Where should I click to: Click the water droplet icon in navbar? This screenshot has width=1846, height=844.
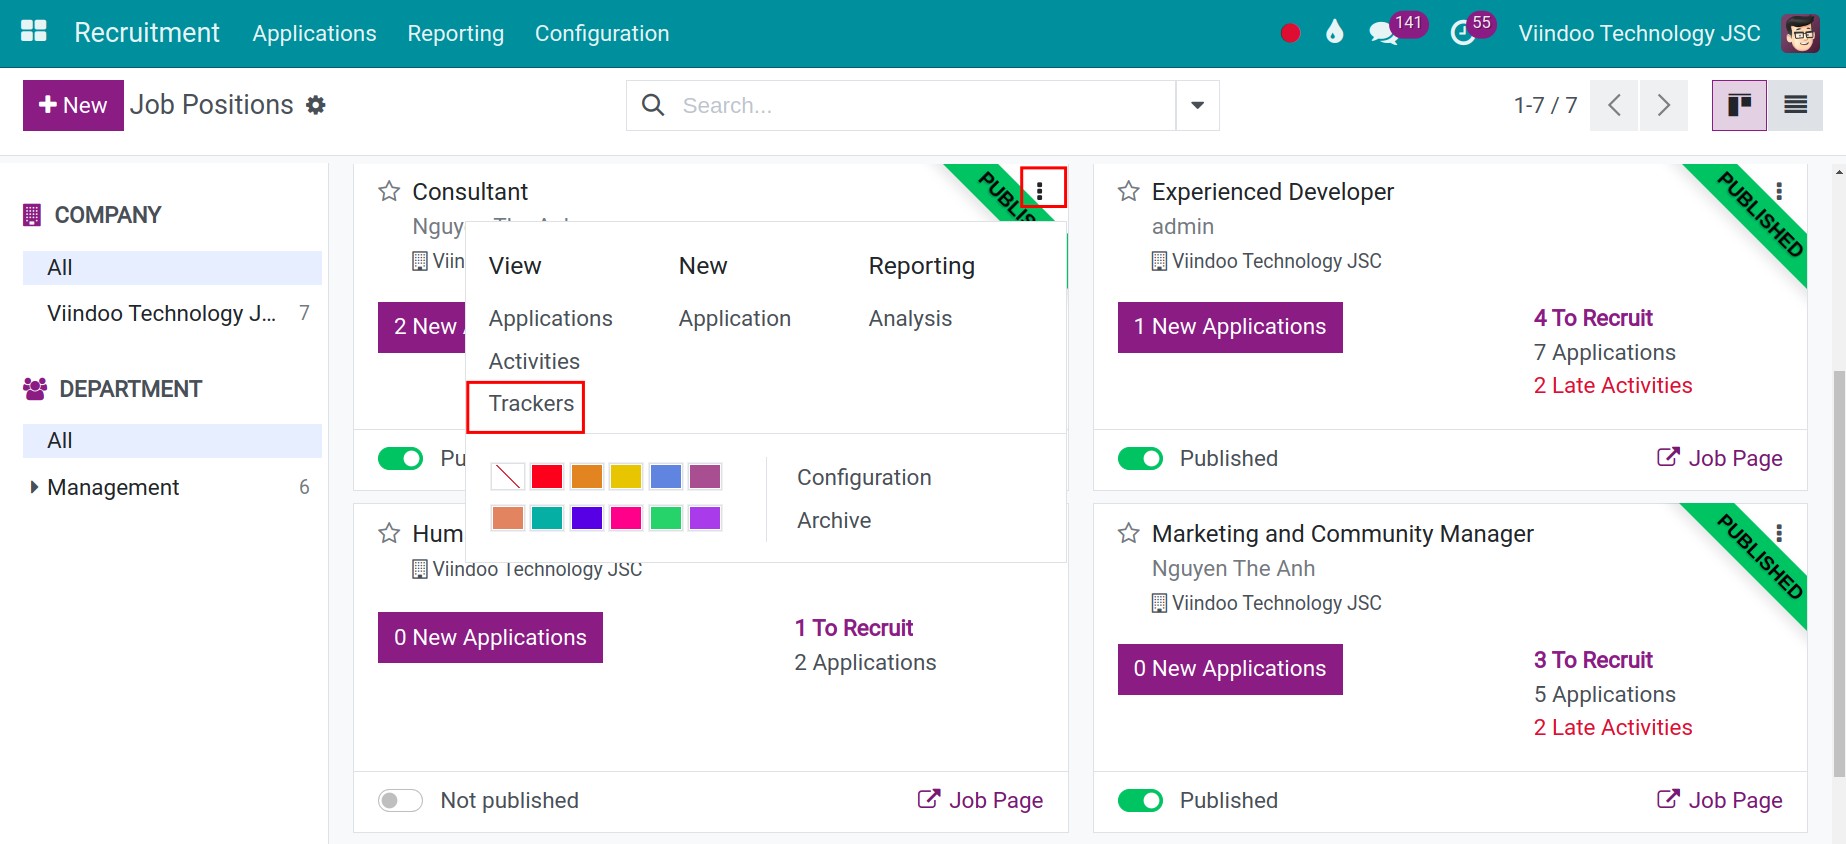click(1334, 33)
